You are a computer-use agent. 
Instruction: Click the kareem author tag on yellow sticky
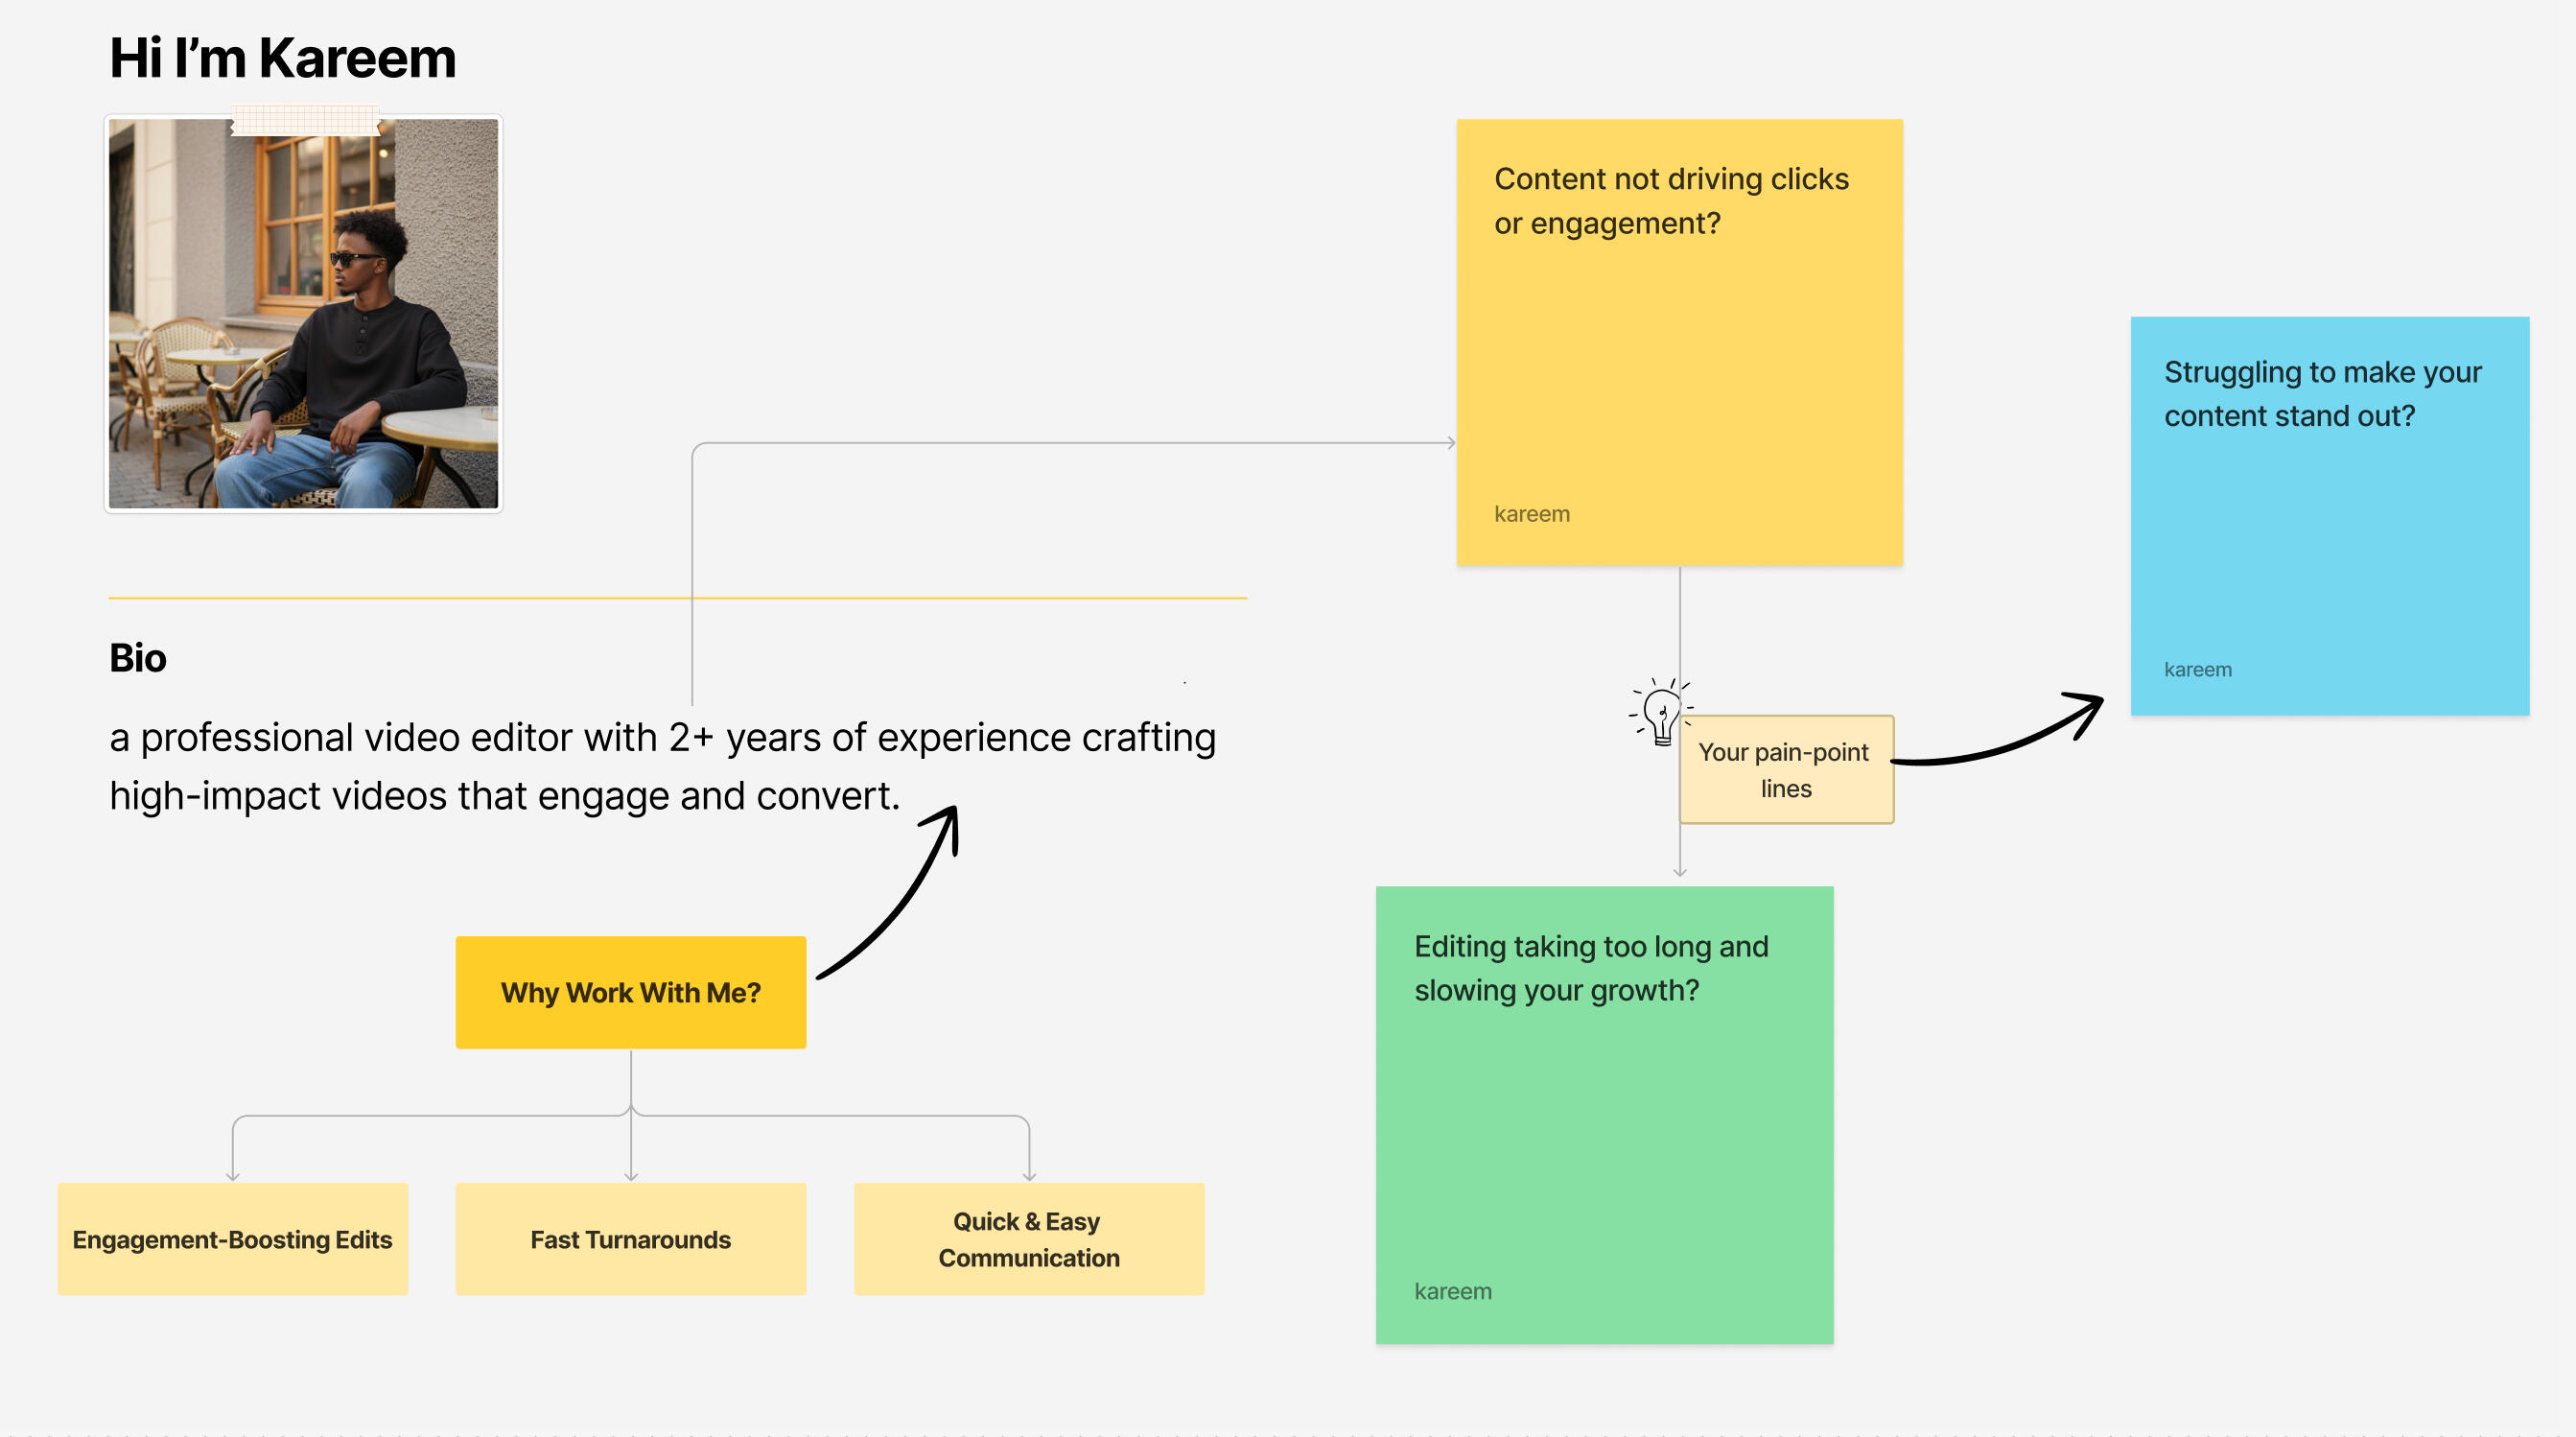[1531, 514]
